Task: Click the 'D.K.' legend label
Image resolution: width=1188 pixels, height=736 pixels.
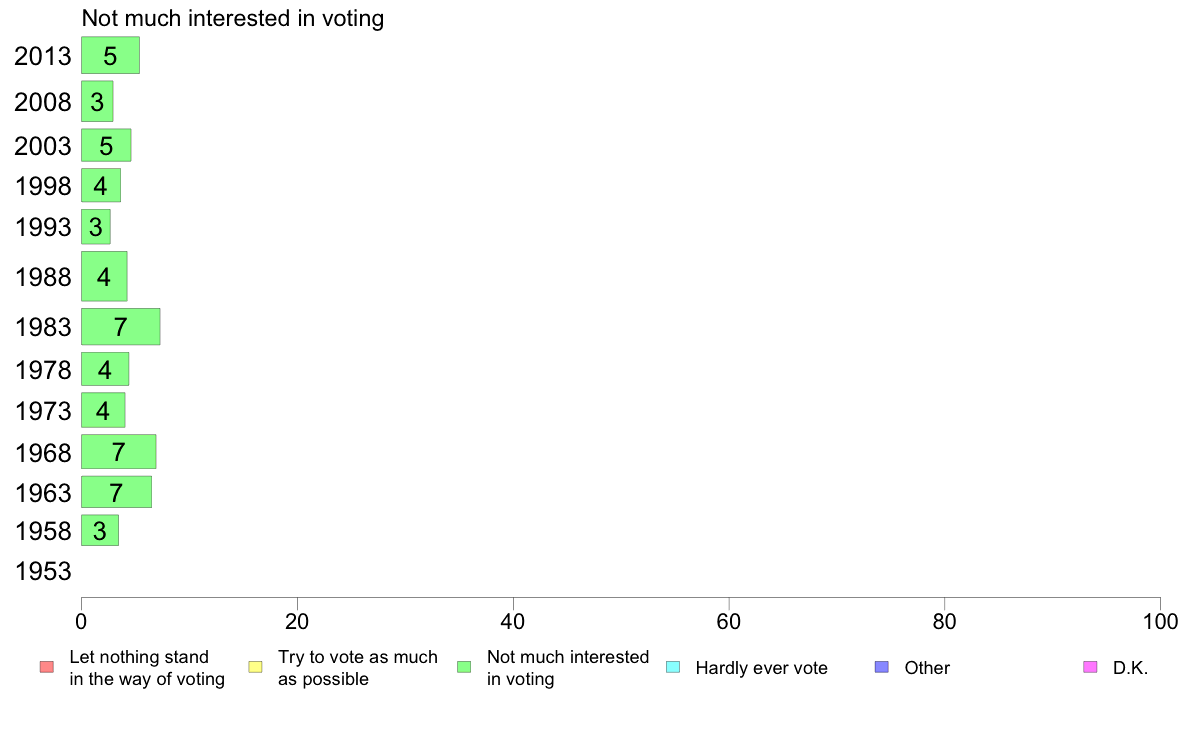Action: pos(1130,668)
